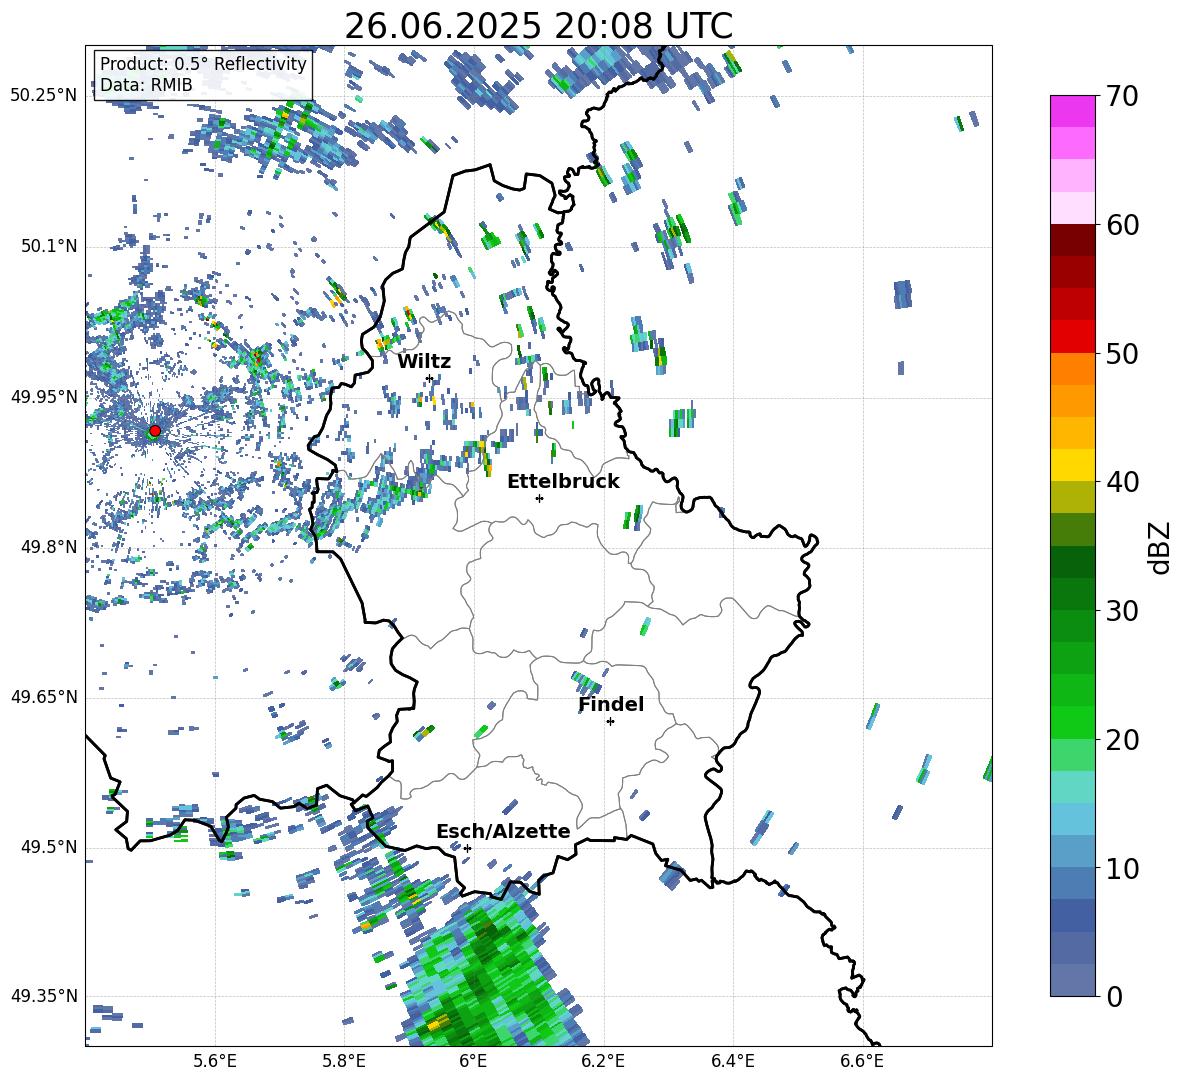Click the 10 label on the colorbar
The image size is (1184, 1081).
click(x=1122, y=868)
